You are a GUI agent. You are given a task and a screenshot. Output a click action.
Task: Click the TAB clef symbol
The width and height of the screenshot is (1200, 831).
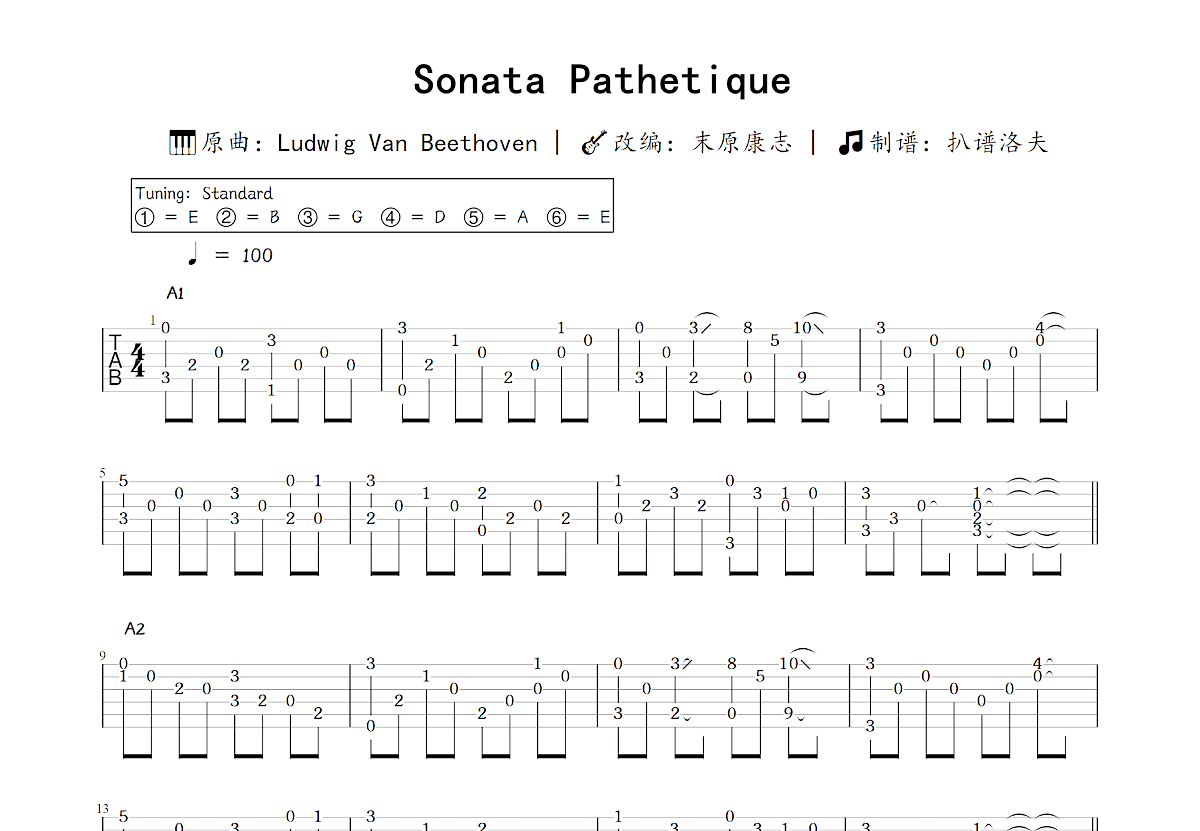click(115, 361)
